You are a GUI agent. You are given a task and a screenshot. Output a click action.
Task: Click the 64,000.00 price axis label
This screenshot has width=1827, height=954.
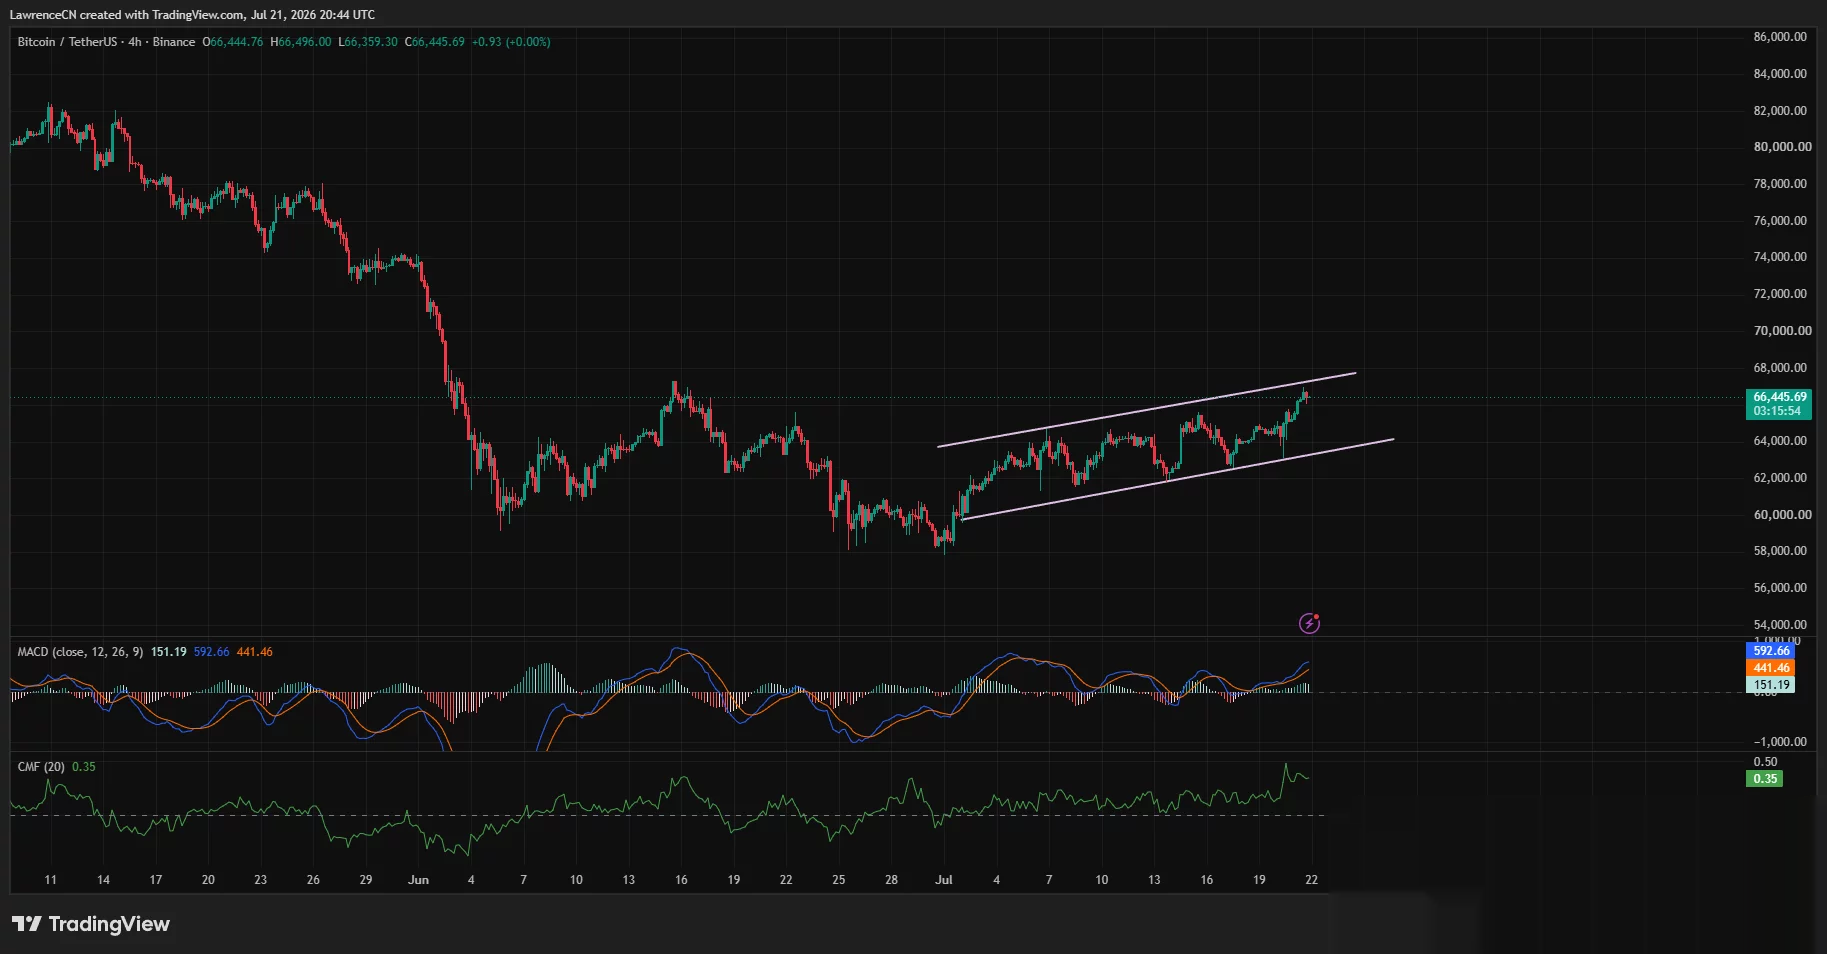point(1780,441)
